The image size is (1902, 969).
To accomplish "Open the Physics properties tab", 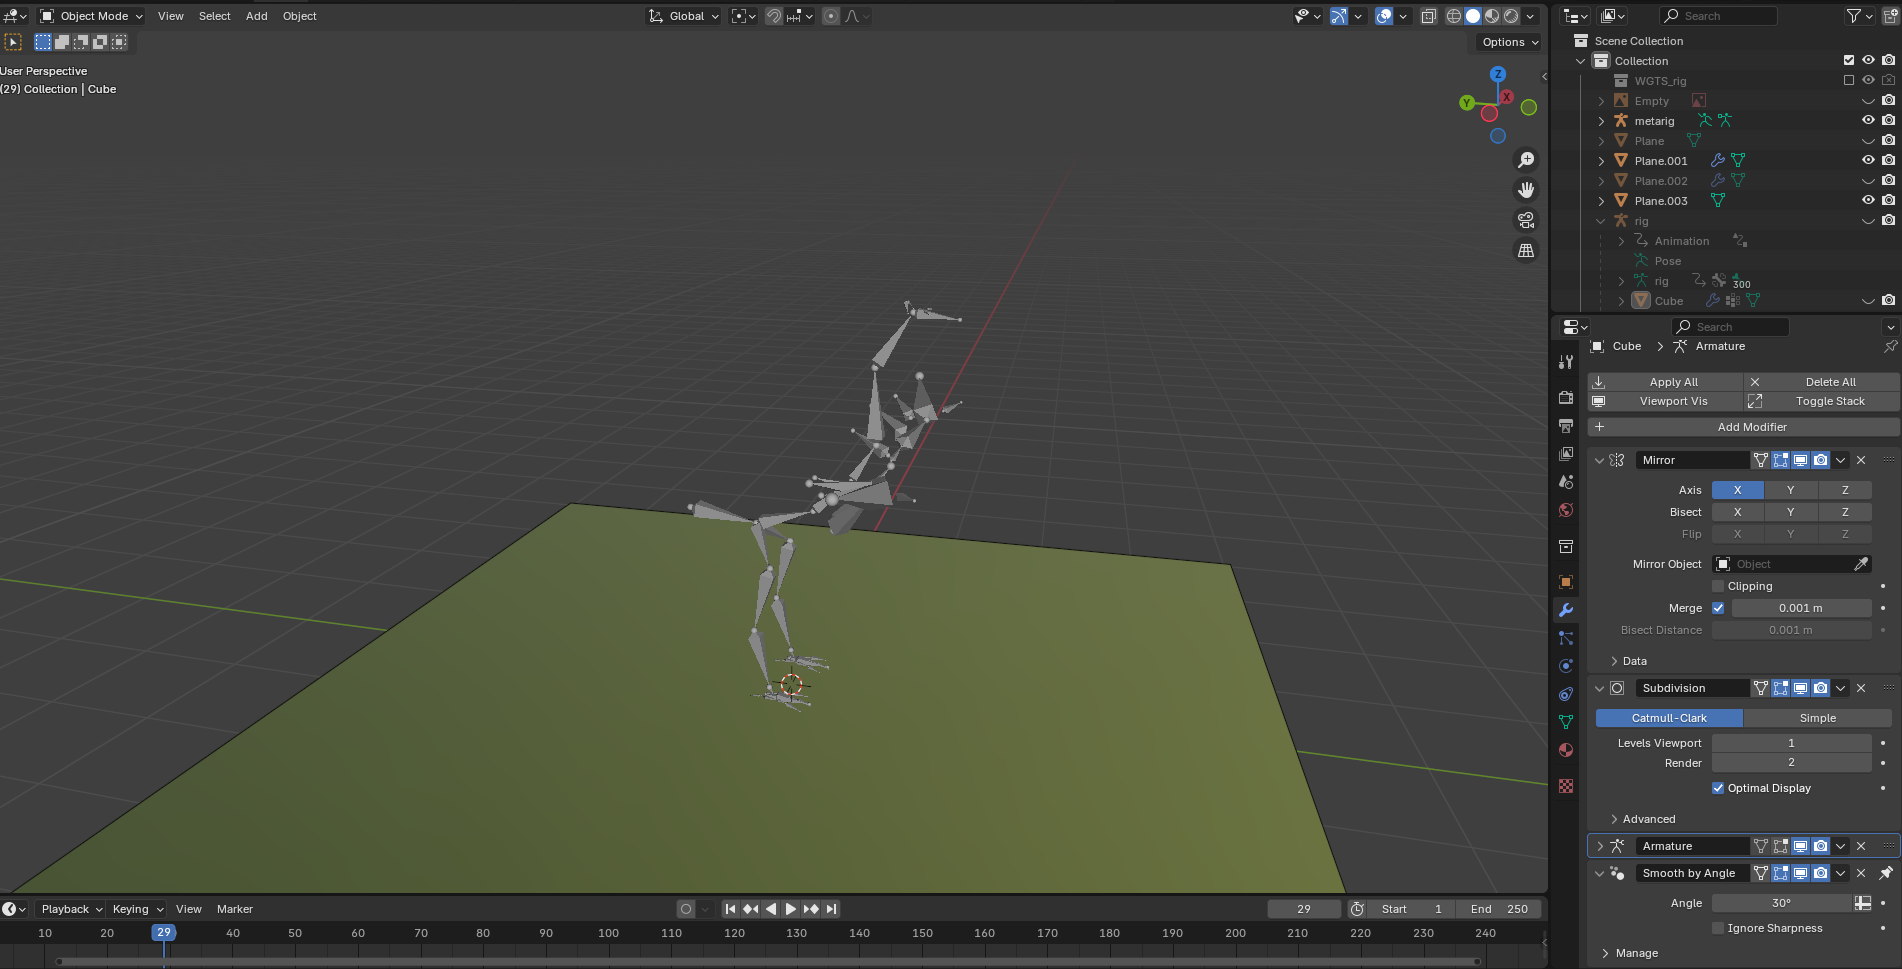I will tap(1566, 666).
